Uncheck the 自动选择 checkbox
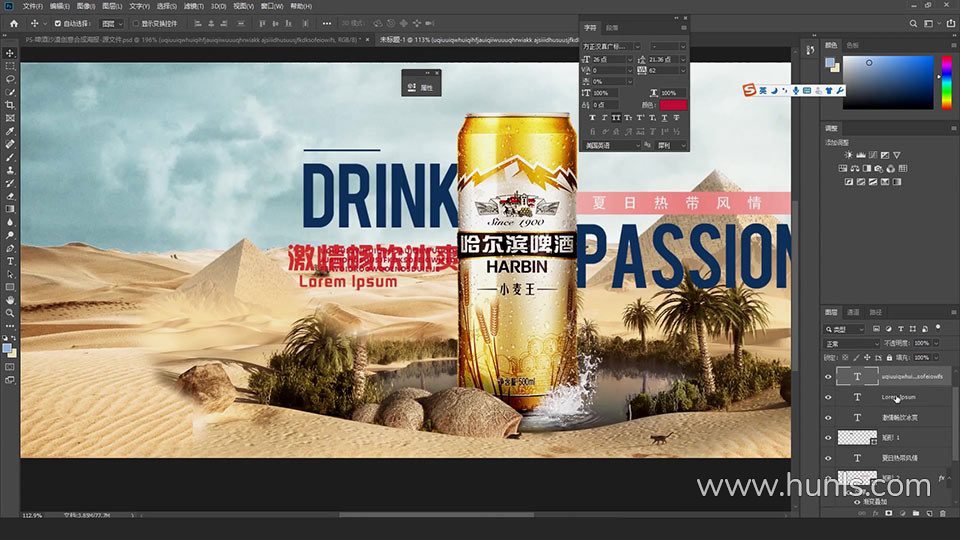The height and width of the screenshot is (540, 960). point(58,23)
